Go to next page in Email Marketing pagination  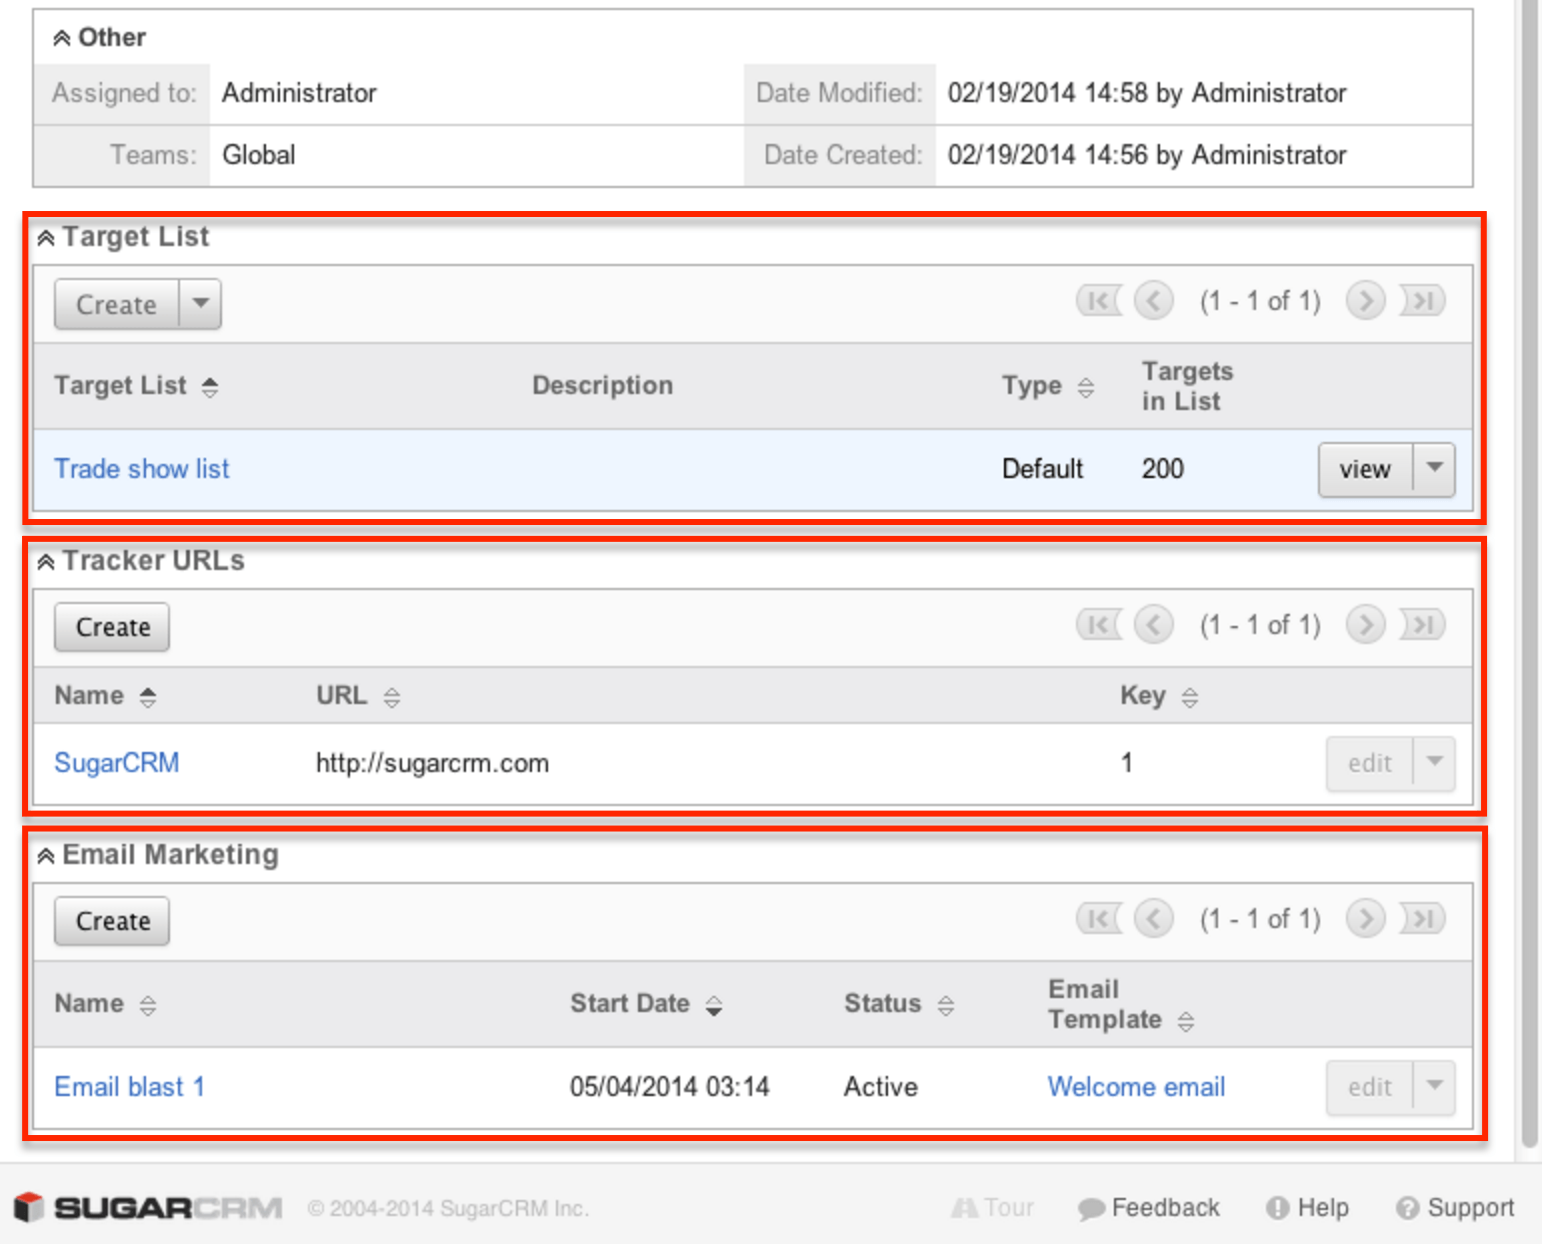1365,919
